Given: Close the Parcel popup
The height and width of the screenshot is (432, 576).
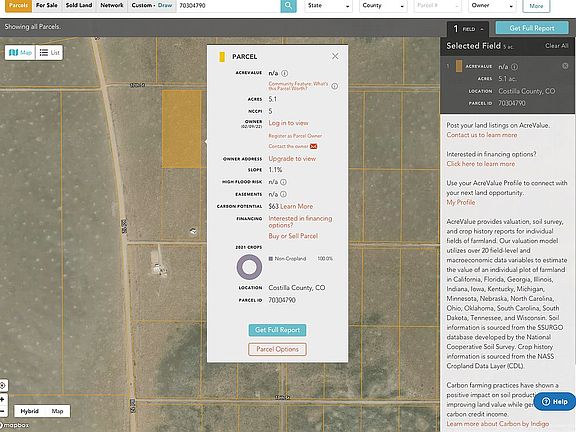Looking at the screenshot, I should coord(335,56).
